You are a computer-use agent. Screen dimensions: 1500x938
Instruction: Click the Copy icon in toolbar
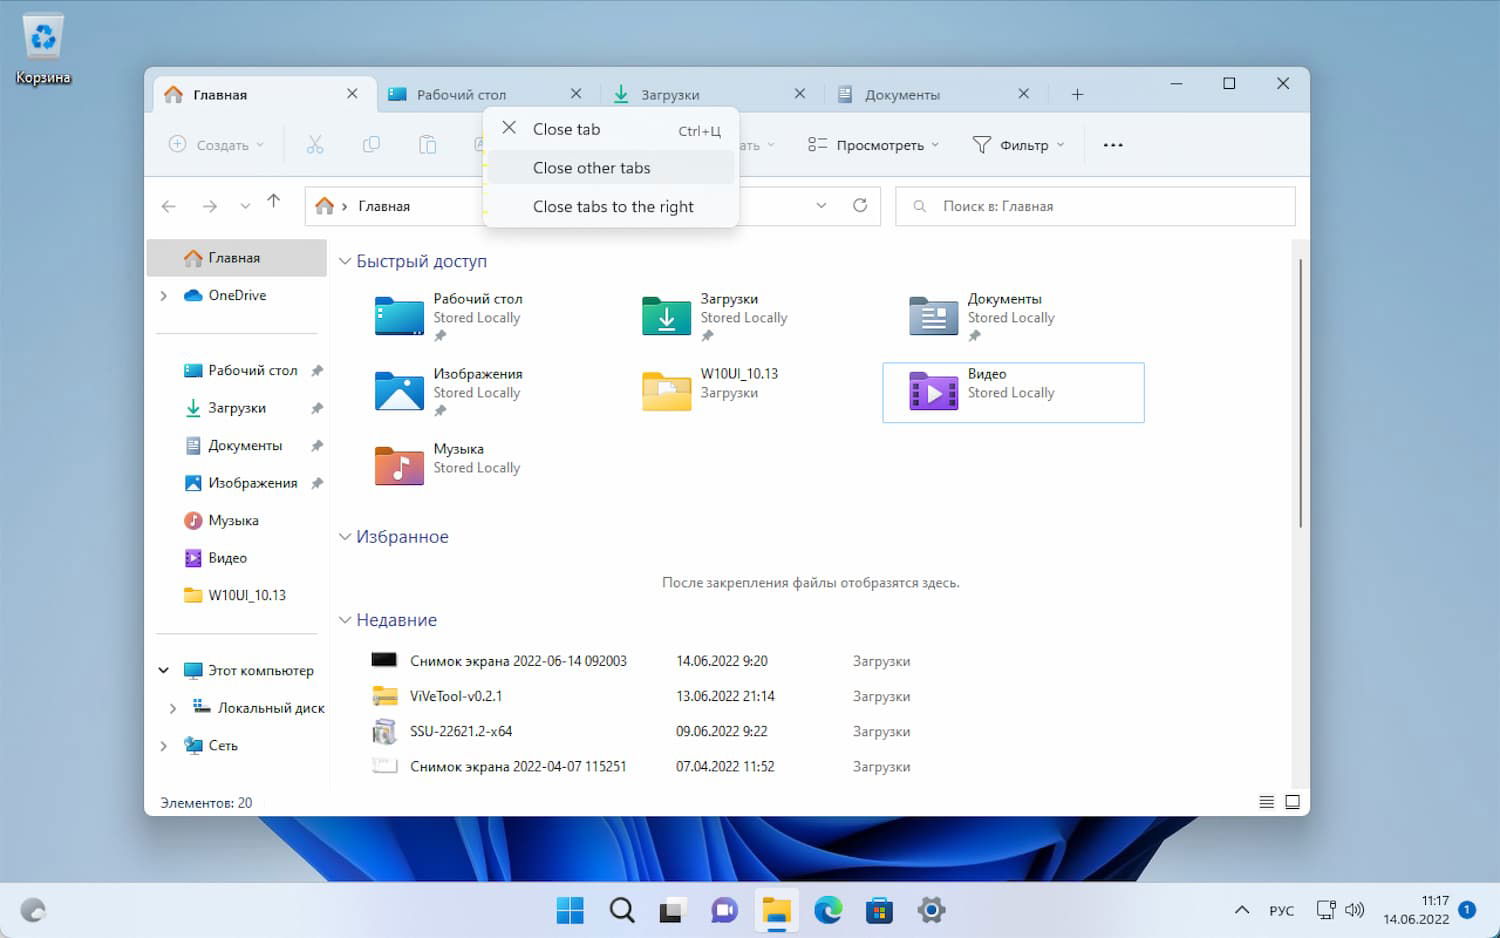point(371,145)
